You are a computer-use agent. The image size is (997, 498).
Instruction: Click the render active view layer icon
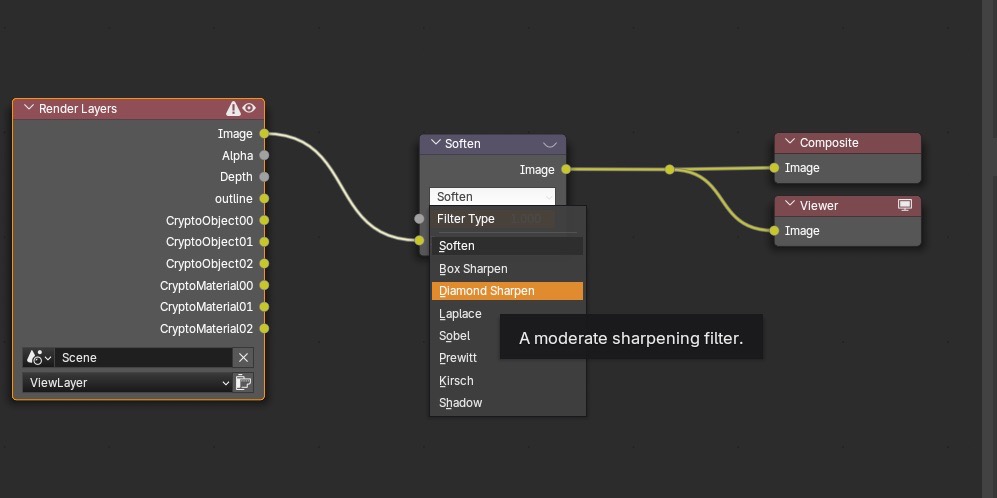tap(243, 382)
